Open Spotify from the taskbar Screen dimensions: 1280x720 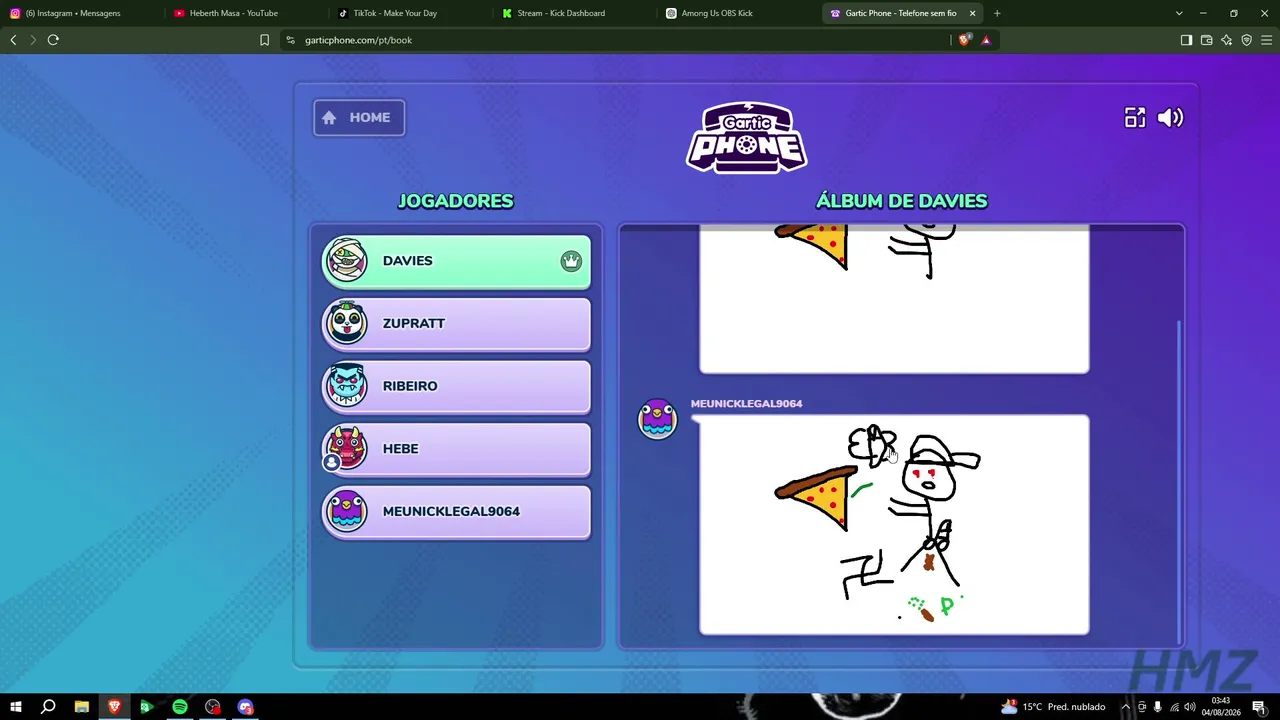pyautogui.click(x=180, y=707)
